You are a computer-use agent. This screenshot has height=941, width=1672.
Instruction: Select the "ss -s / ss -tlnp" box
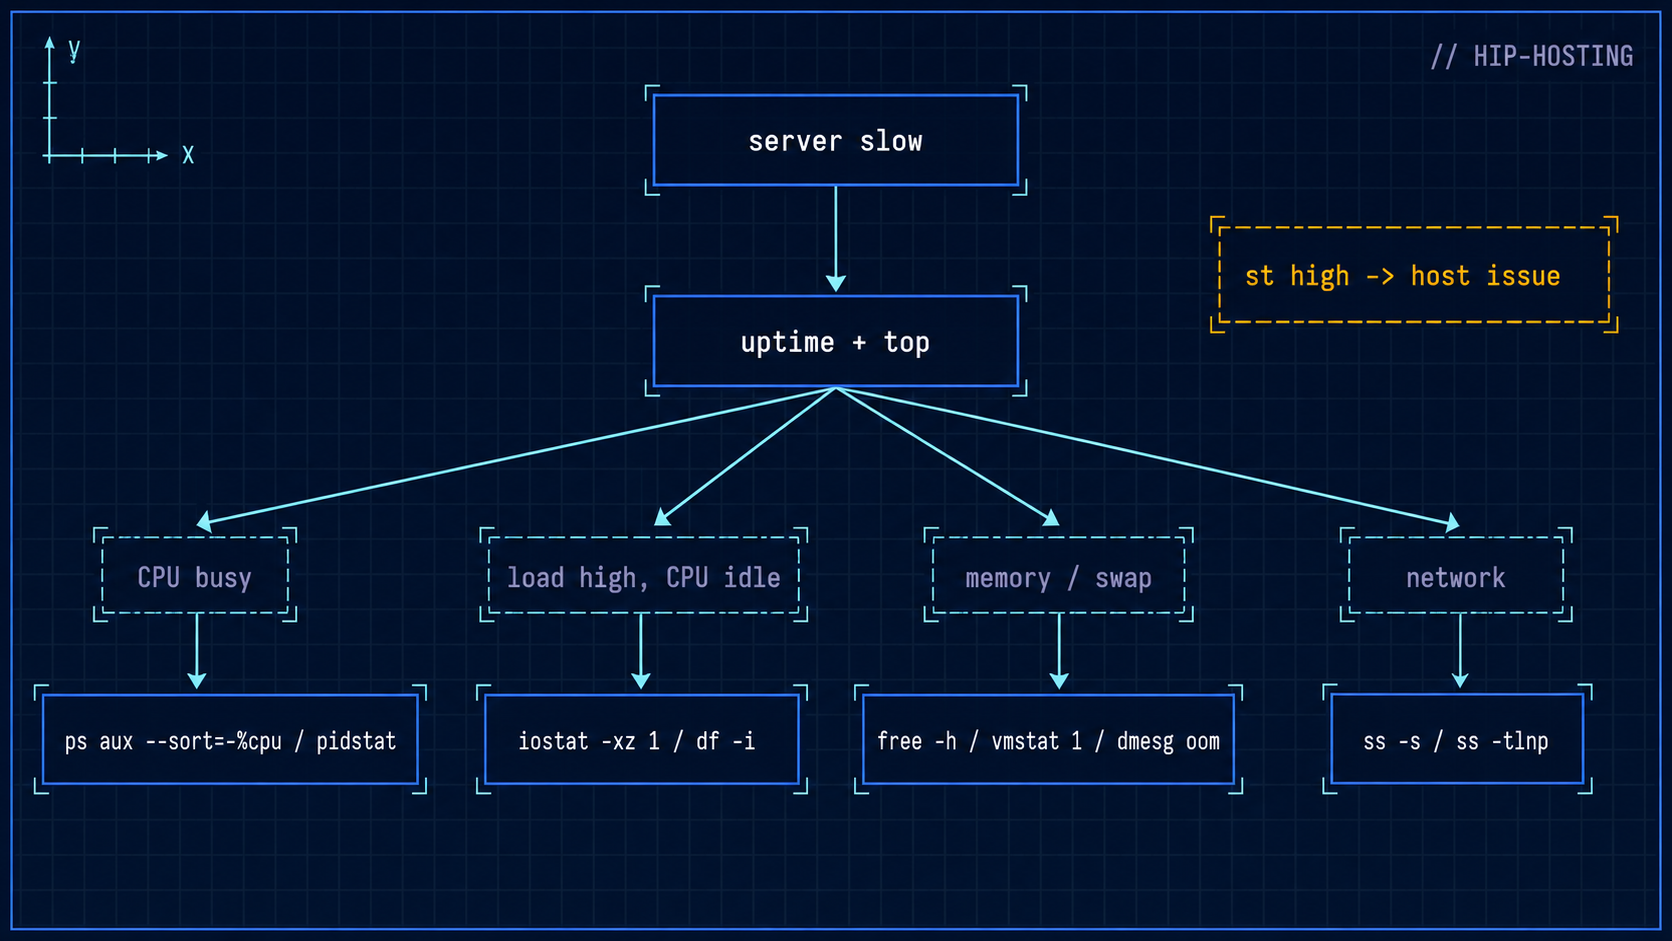tap(1457, 740)
